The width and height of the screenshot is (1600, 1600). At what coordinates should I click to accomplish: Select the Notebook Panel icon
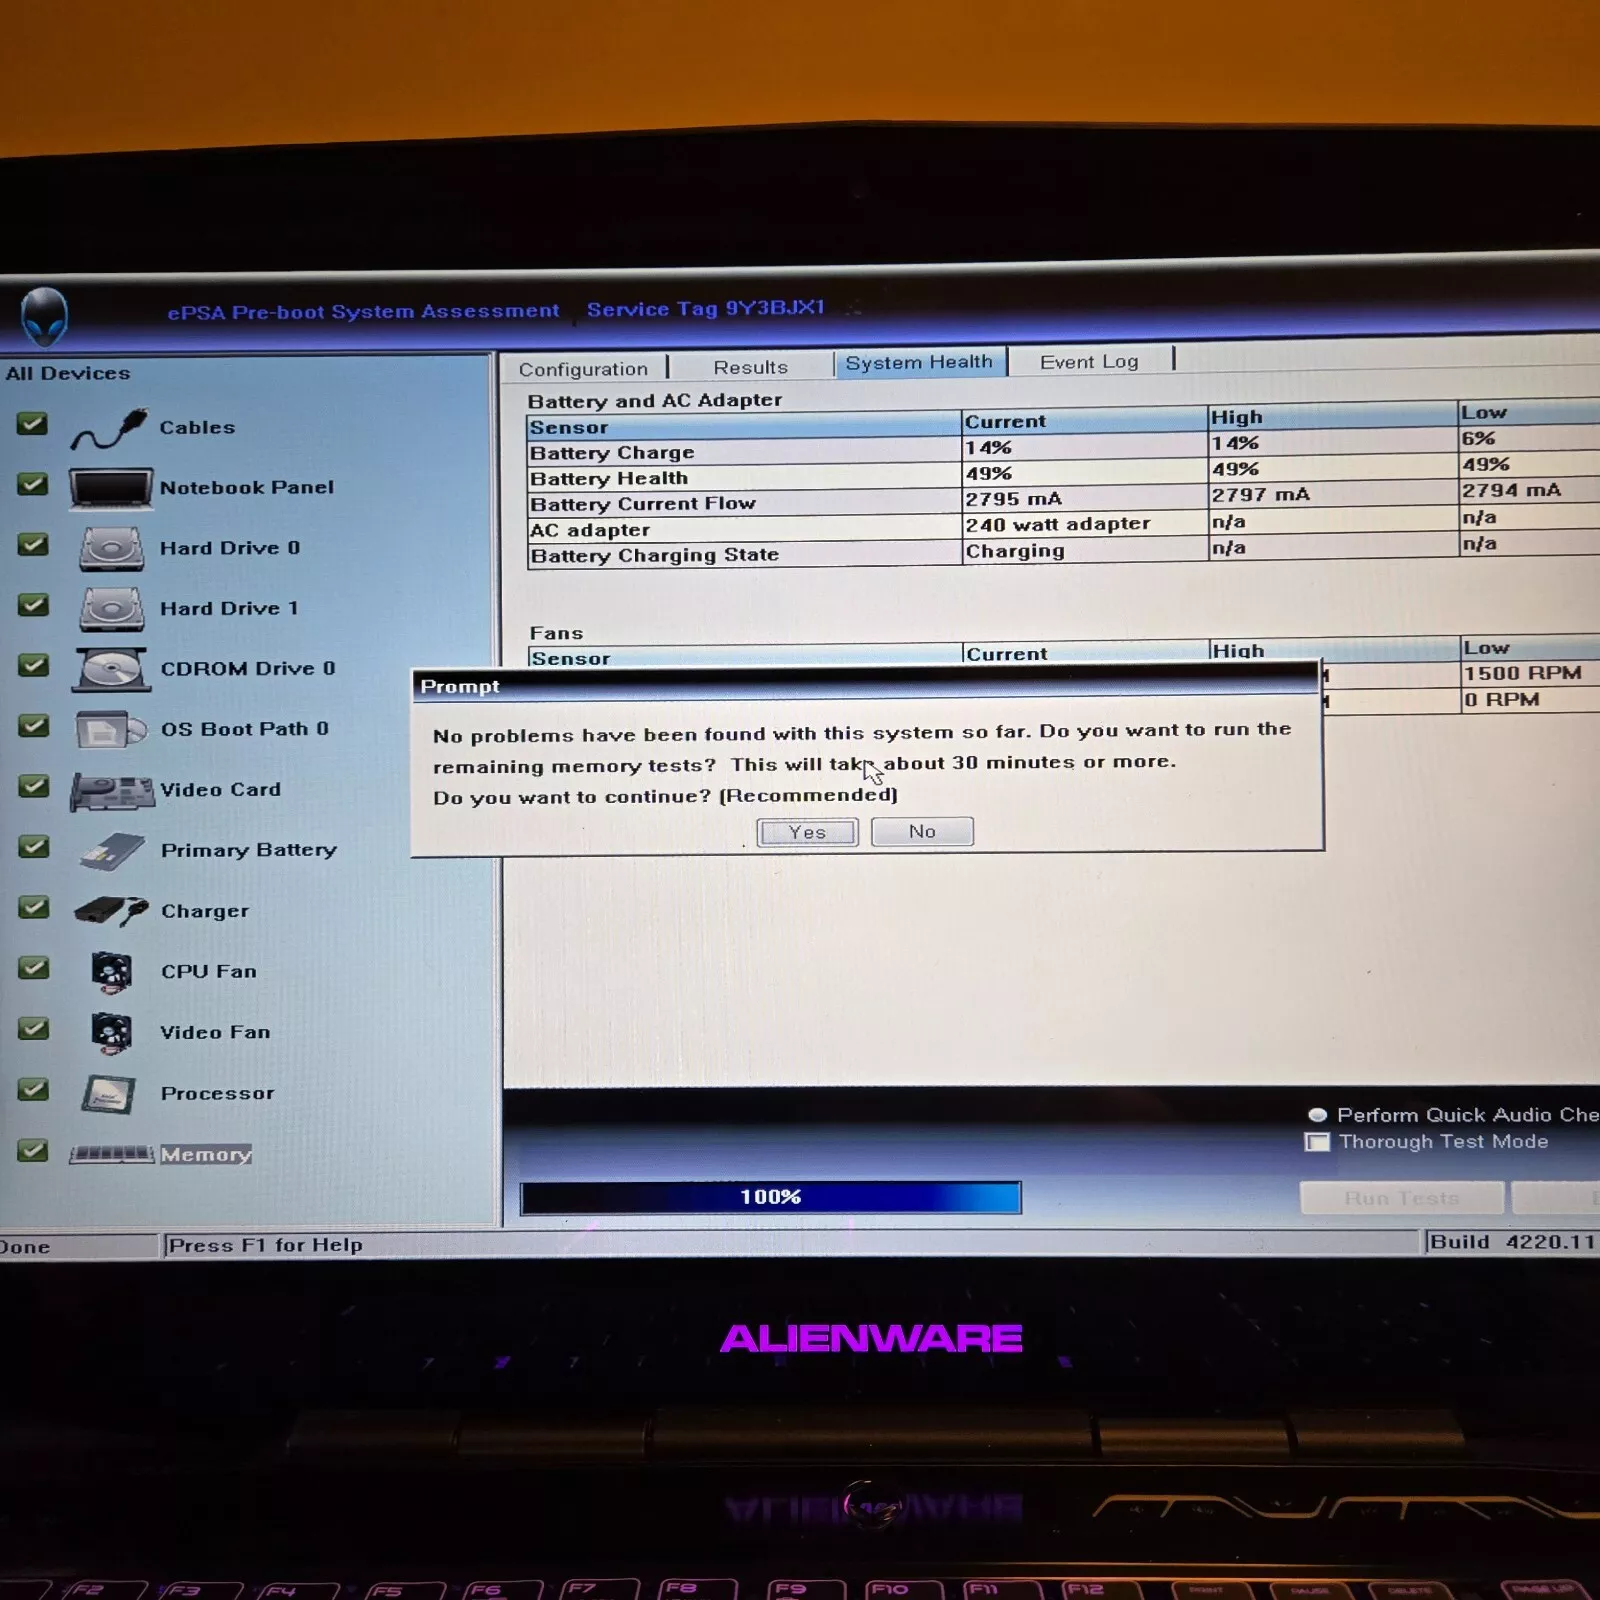(111, 490)
